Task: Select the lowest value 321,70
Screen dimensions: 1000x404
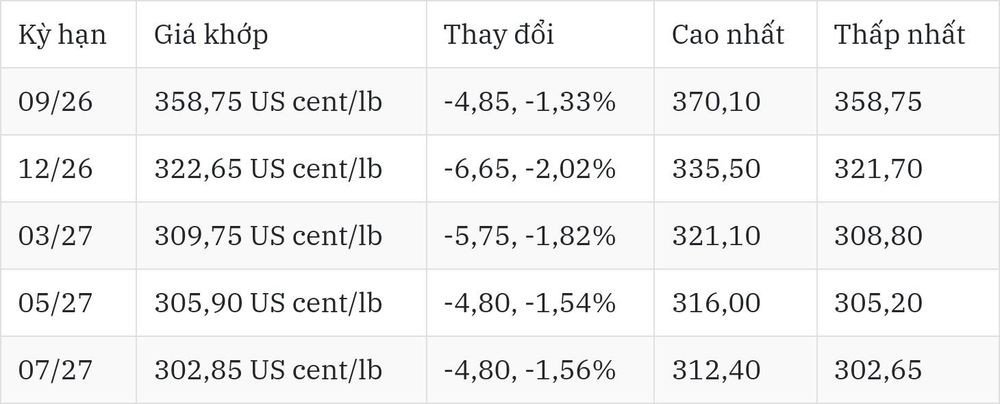Action: pos(878,168)
